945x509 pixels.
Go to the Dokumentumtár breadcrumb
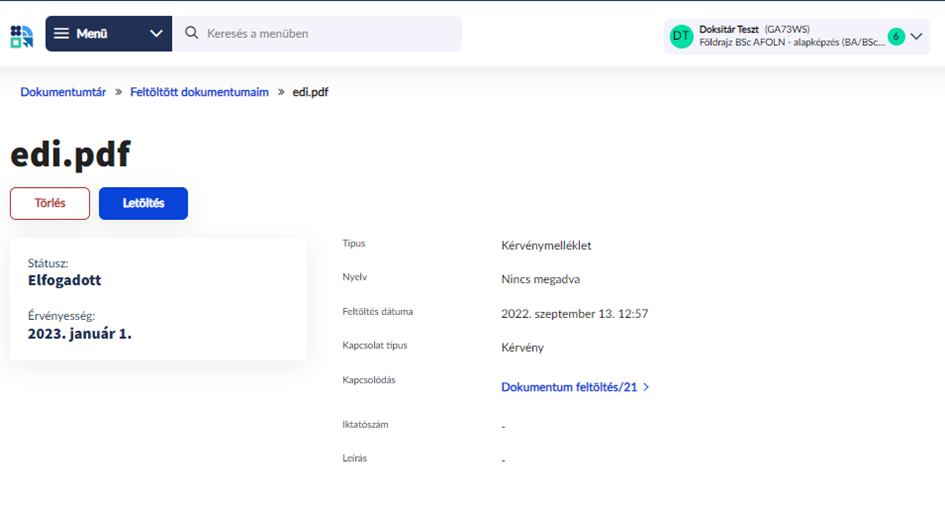(x=63, y=92)
